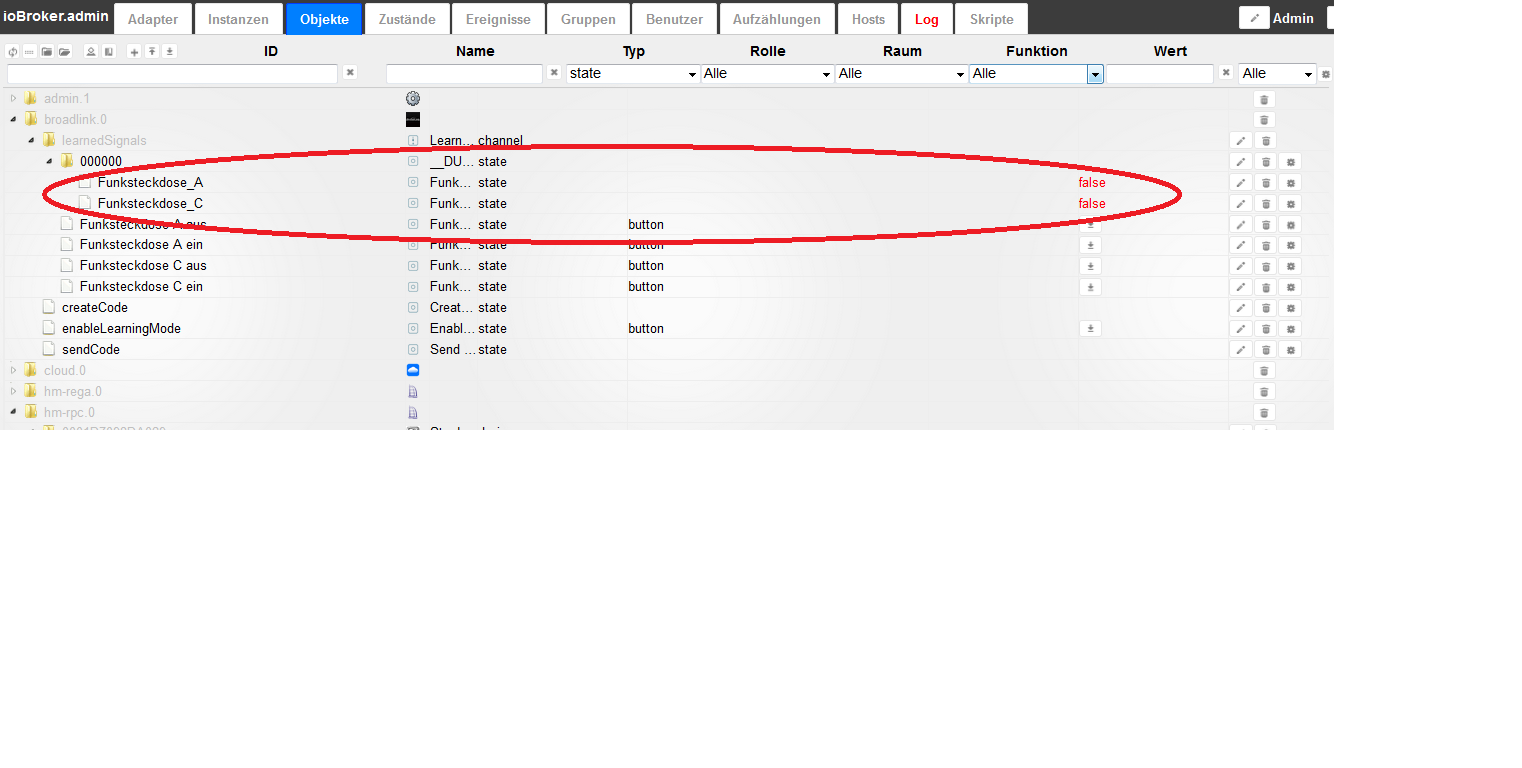Click the refresh objects tree icon

tap(12, 51)
